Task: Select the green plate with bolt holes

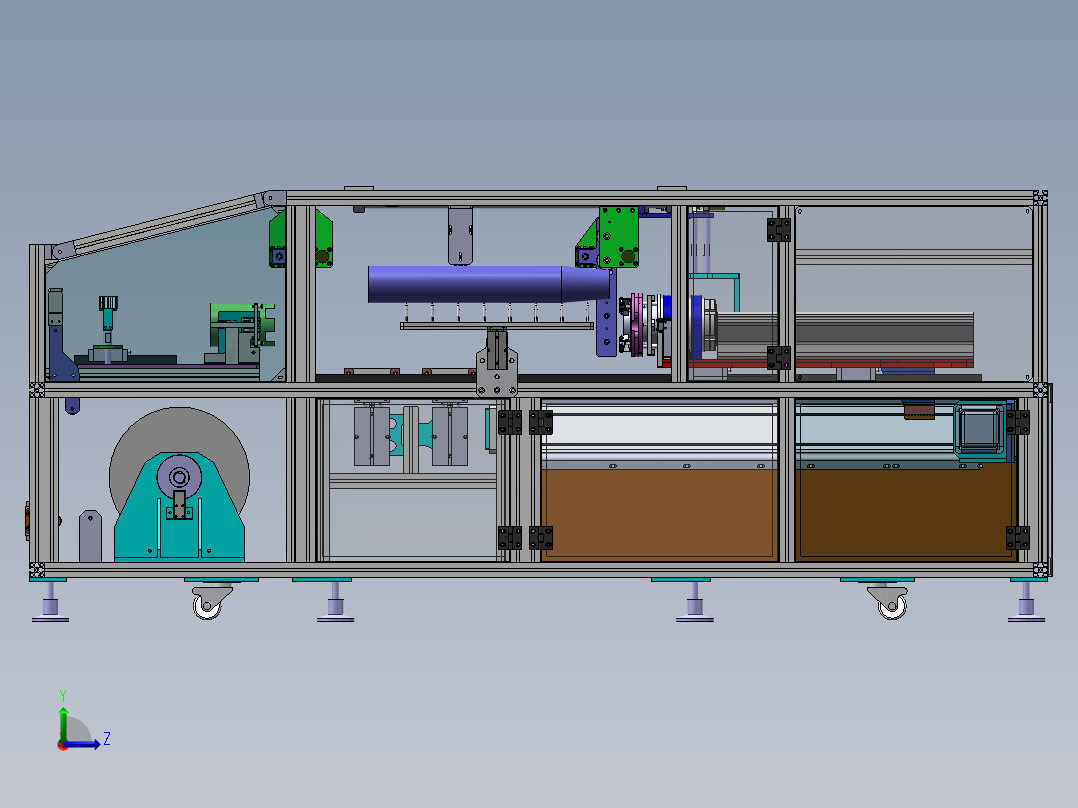Action: tap(619, 237)
